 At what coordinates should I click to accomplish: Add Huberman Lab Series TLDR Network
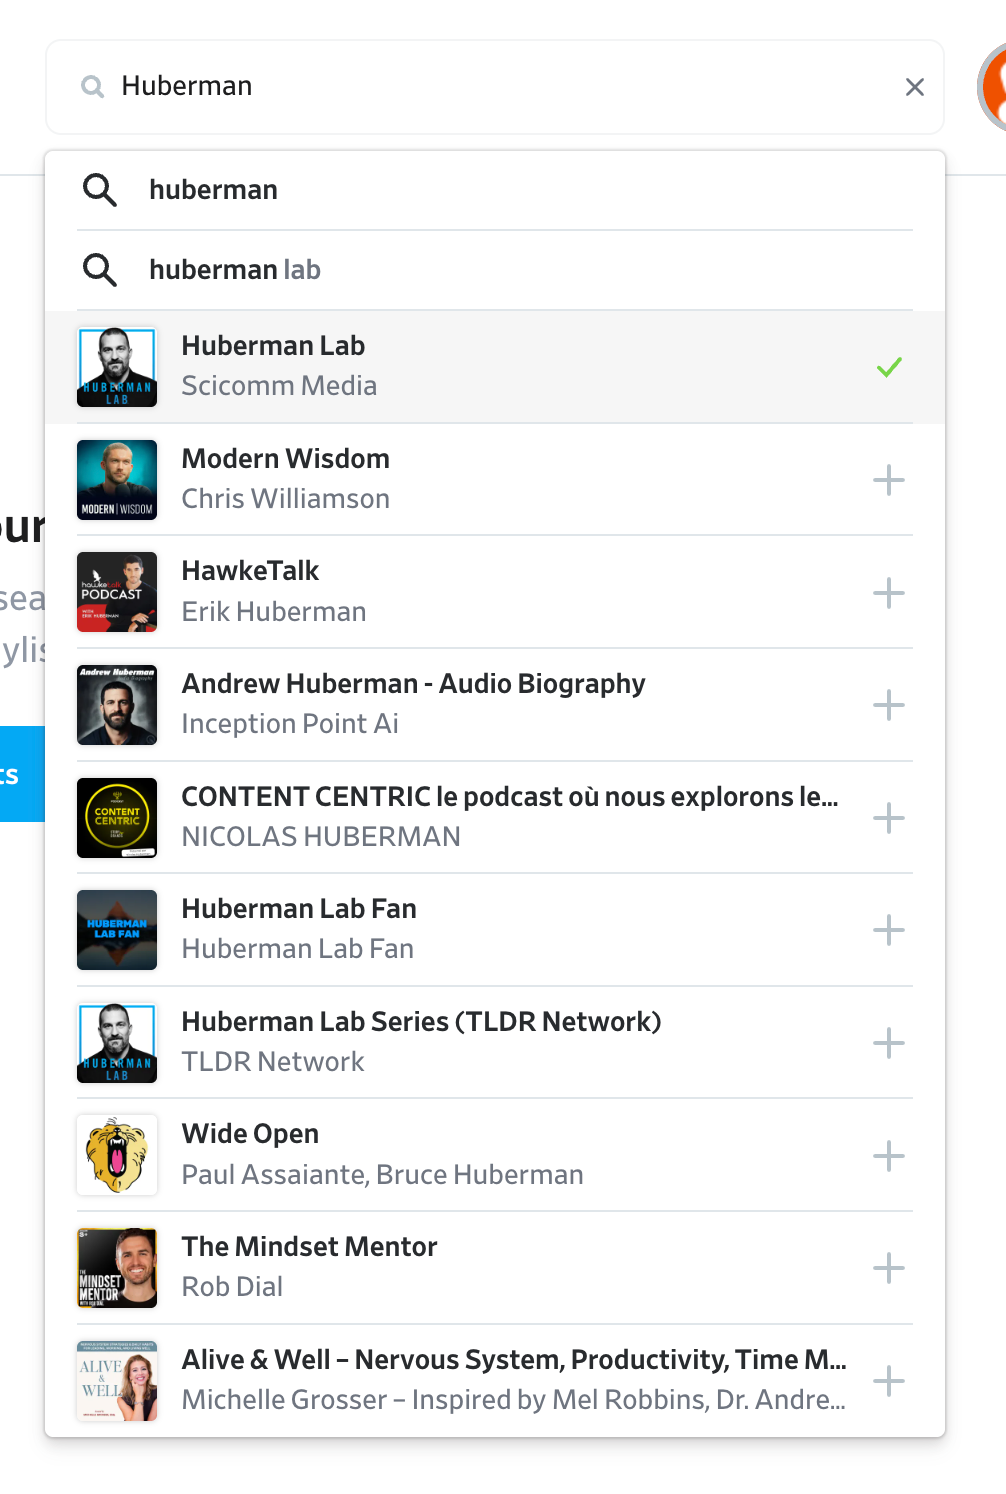tap(889, 1043)
